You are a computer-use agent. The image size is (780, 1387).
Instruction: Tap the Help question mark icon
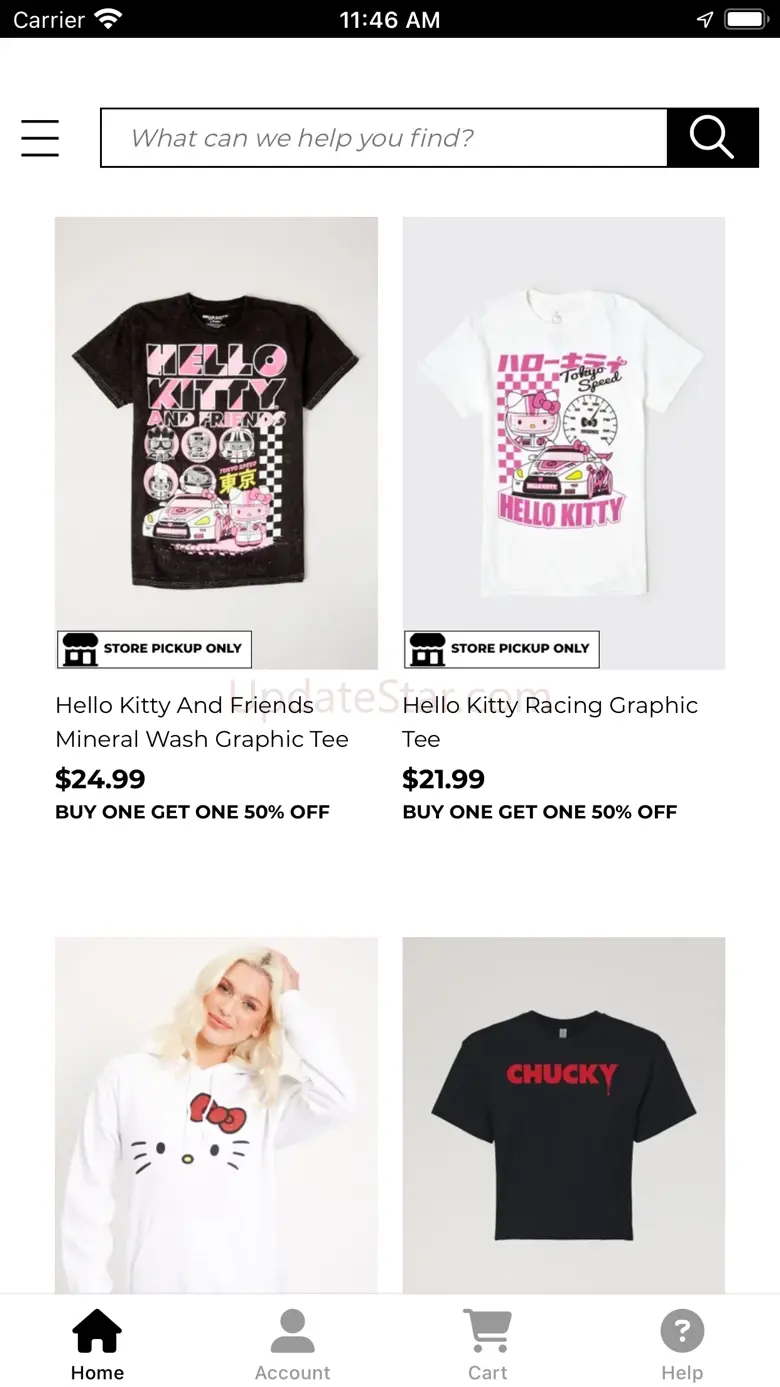tap(682, 1331)
